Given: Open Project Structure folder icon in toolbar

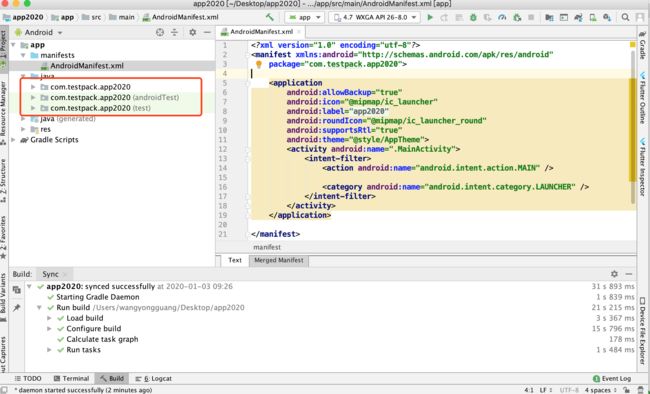Looking at the screenshot, I should pos(549,17).
